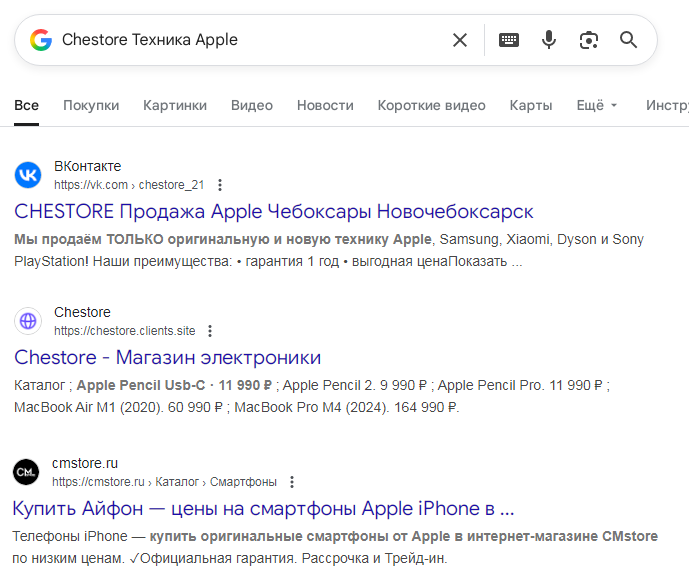689x576 pixels.
Task: Switch to the Покупки tab
Action: (x=91, y=105)
